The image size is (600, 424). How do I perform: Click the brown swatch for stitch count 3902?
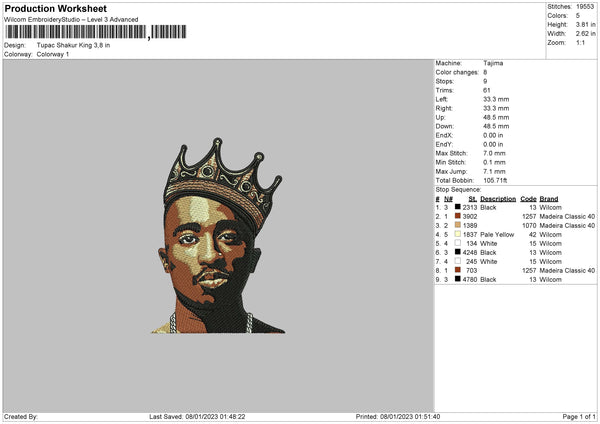tap(457, 216)
